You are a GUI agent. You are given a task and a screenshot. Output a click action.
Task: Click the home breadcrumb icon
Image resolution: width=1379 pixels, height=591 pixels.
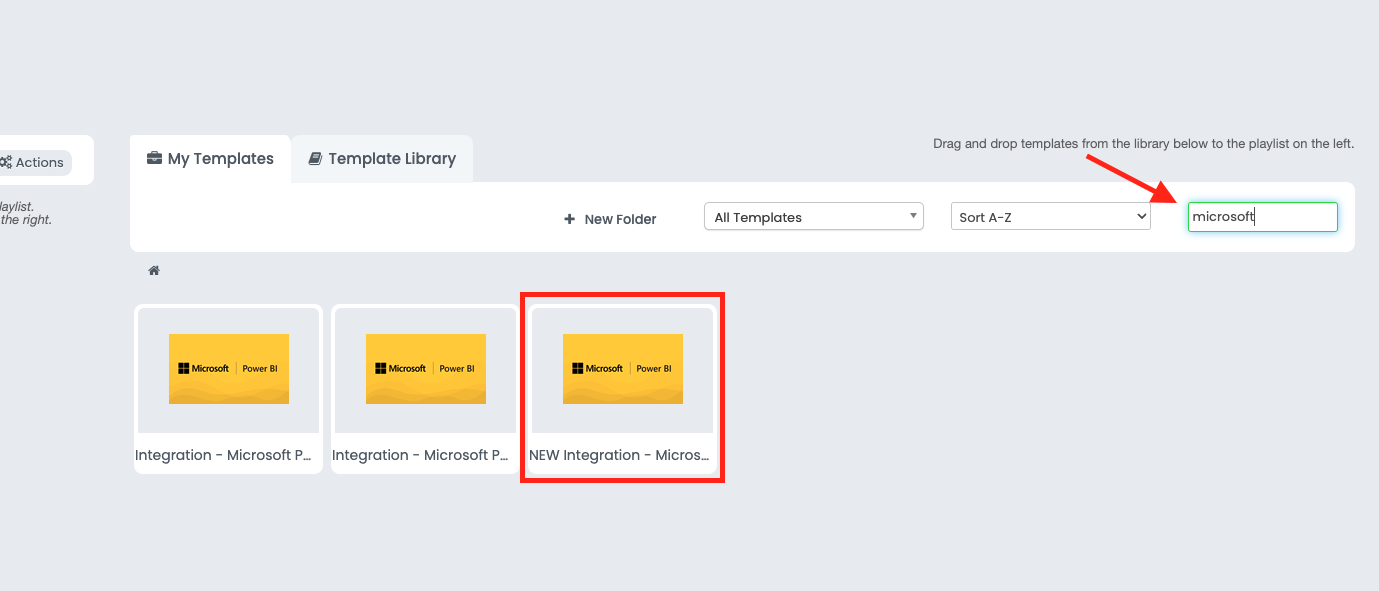point(154,271)
